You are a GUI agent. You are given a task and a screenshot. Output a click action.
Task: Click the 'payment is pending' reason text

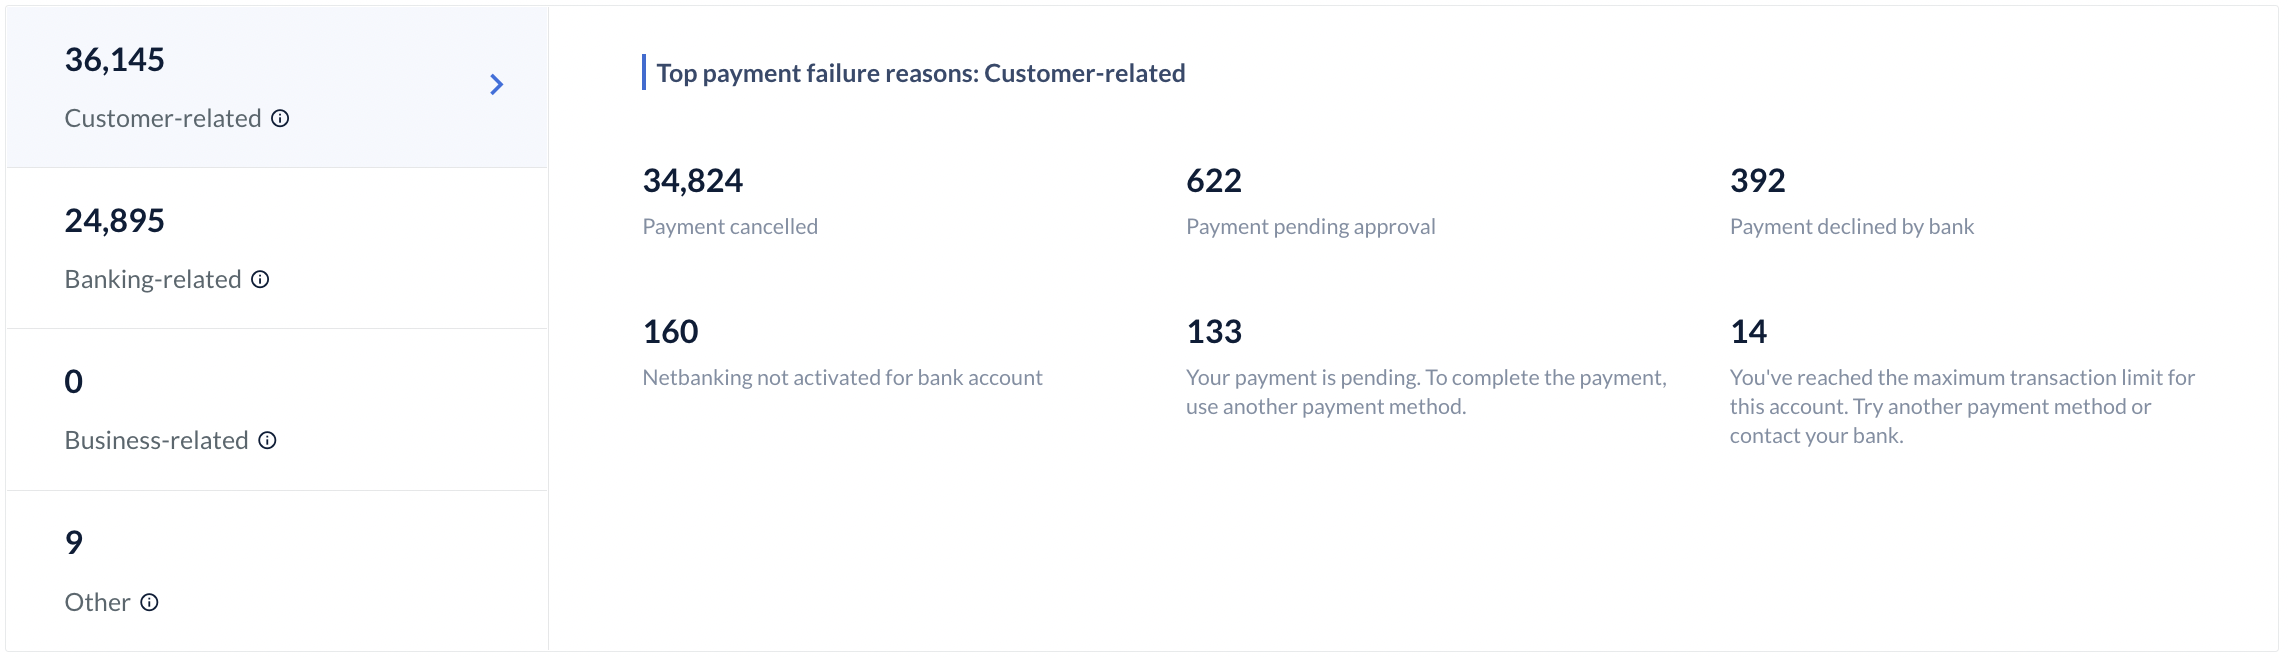[1426, 392]
